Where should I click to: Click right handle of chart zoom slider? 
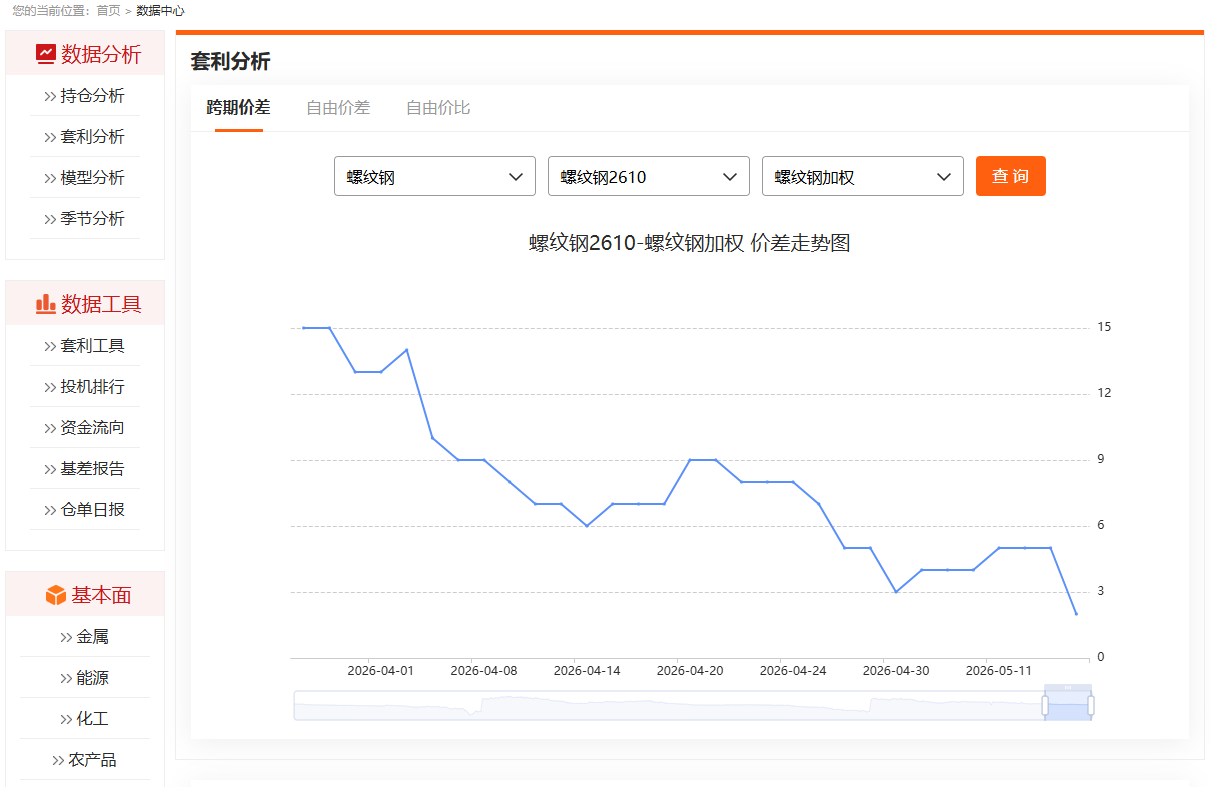1091,706
